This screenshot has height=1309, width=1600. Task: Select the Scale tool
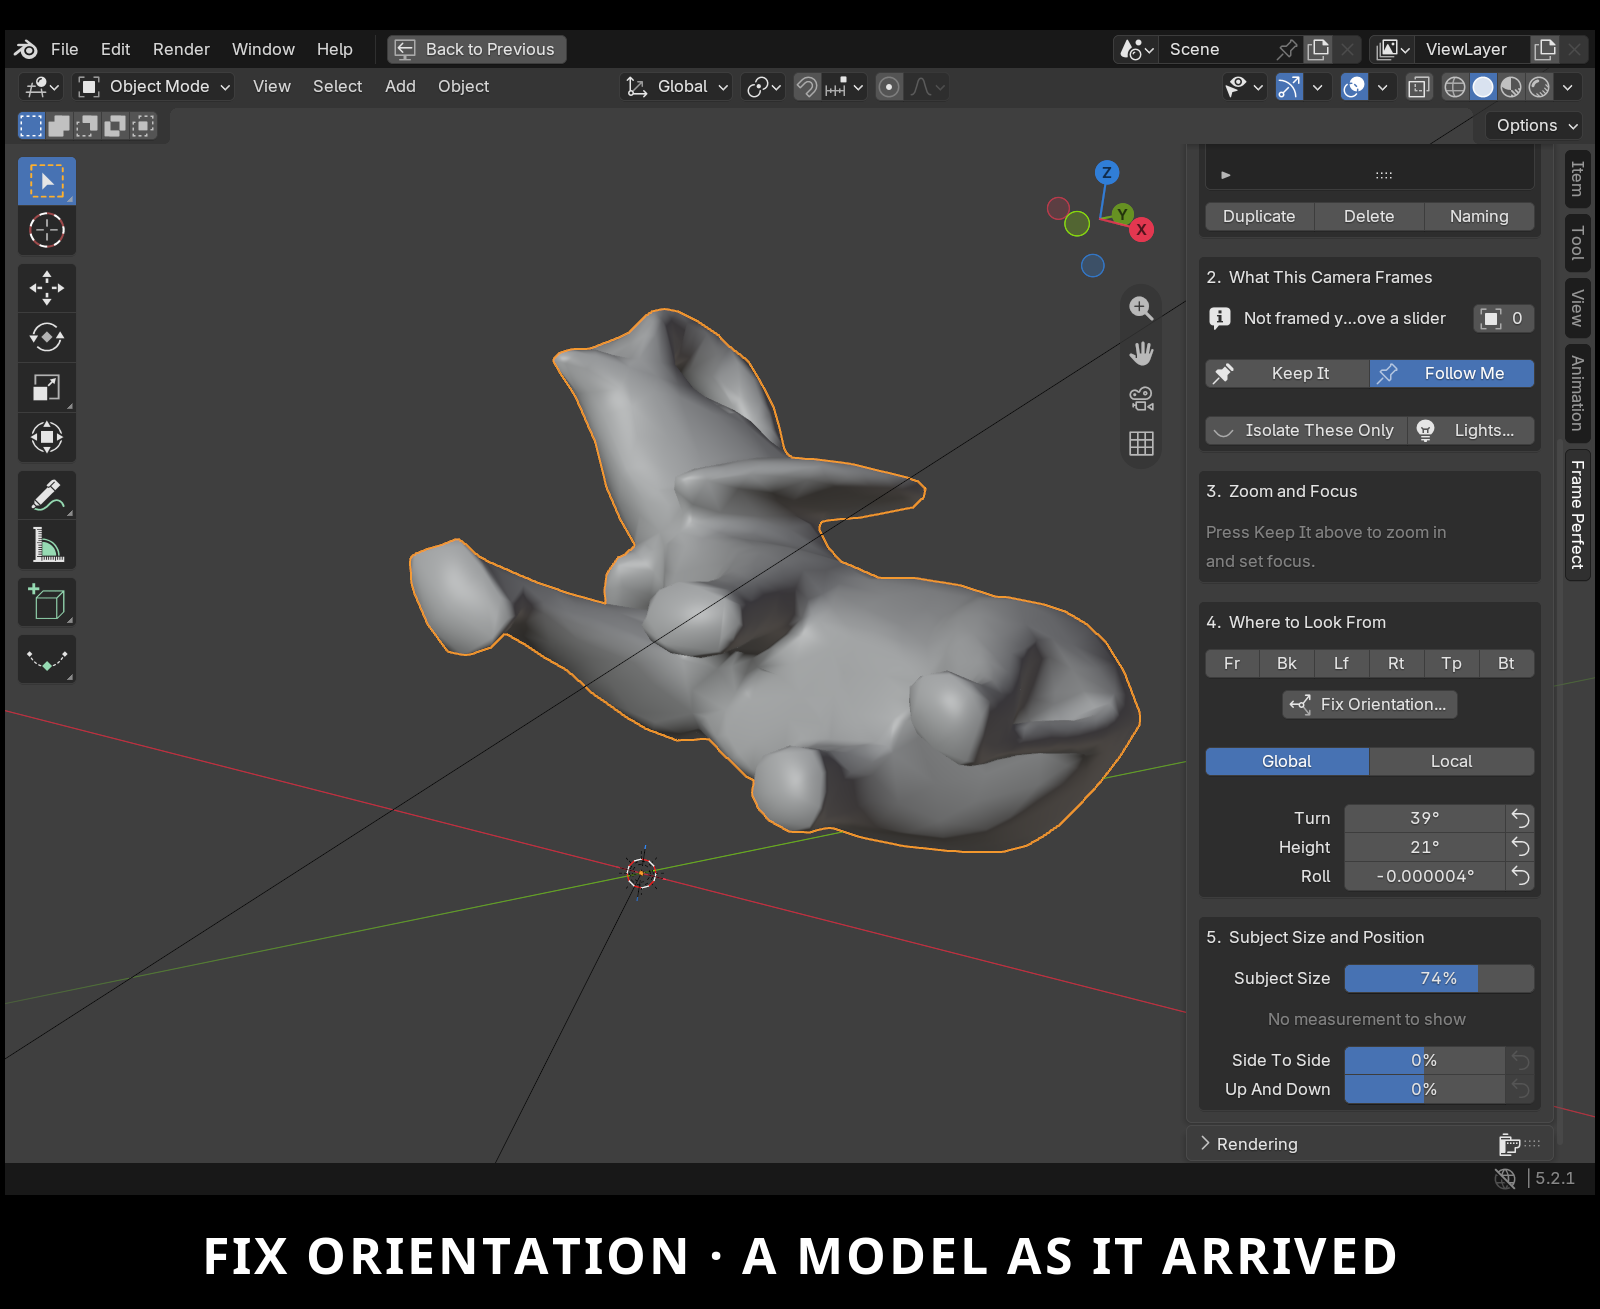(47, 387)
